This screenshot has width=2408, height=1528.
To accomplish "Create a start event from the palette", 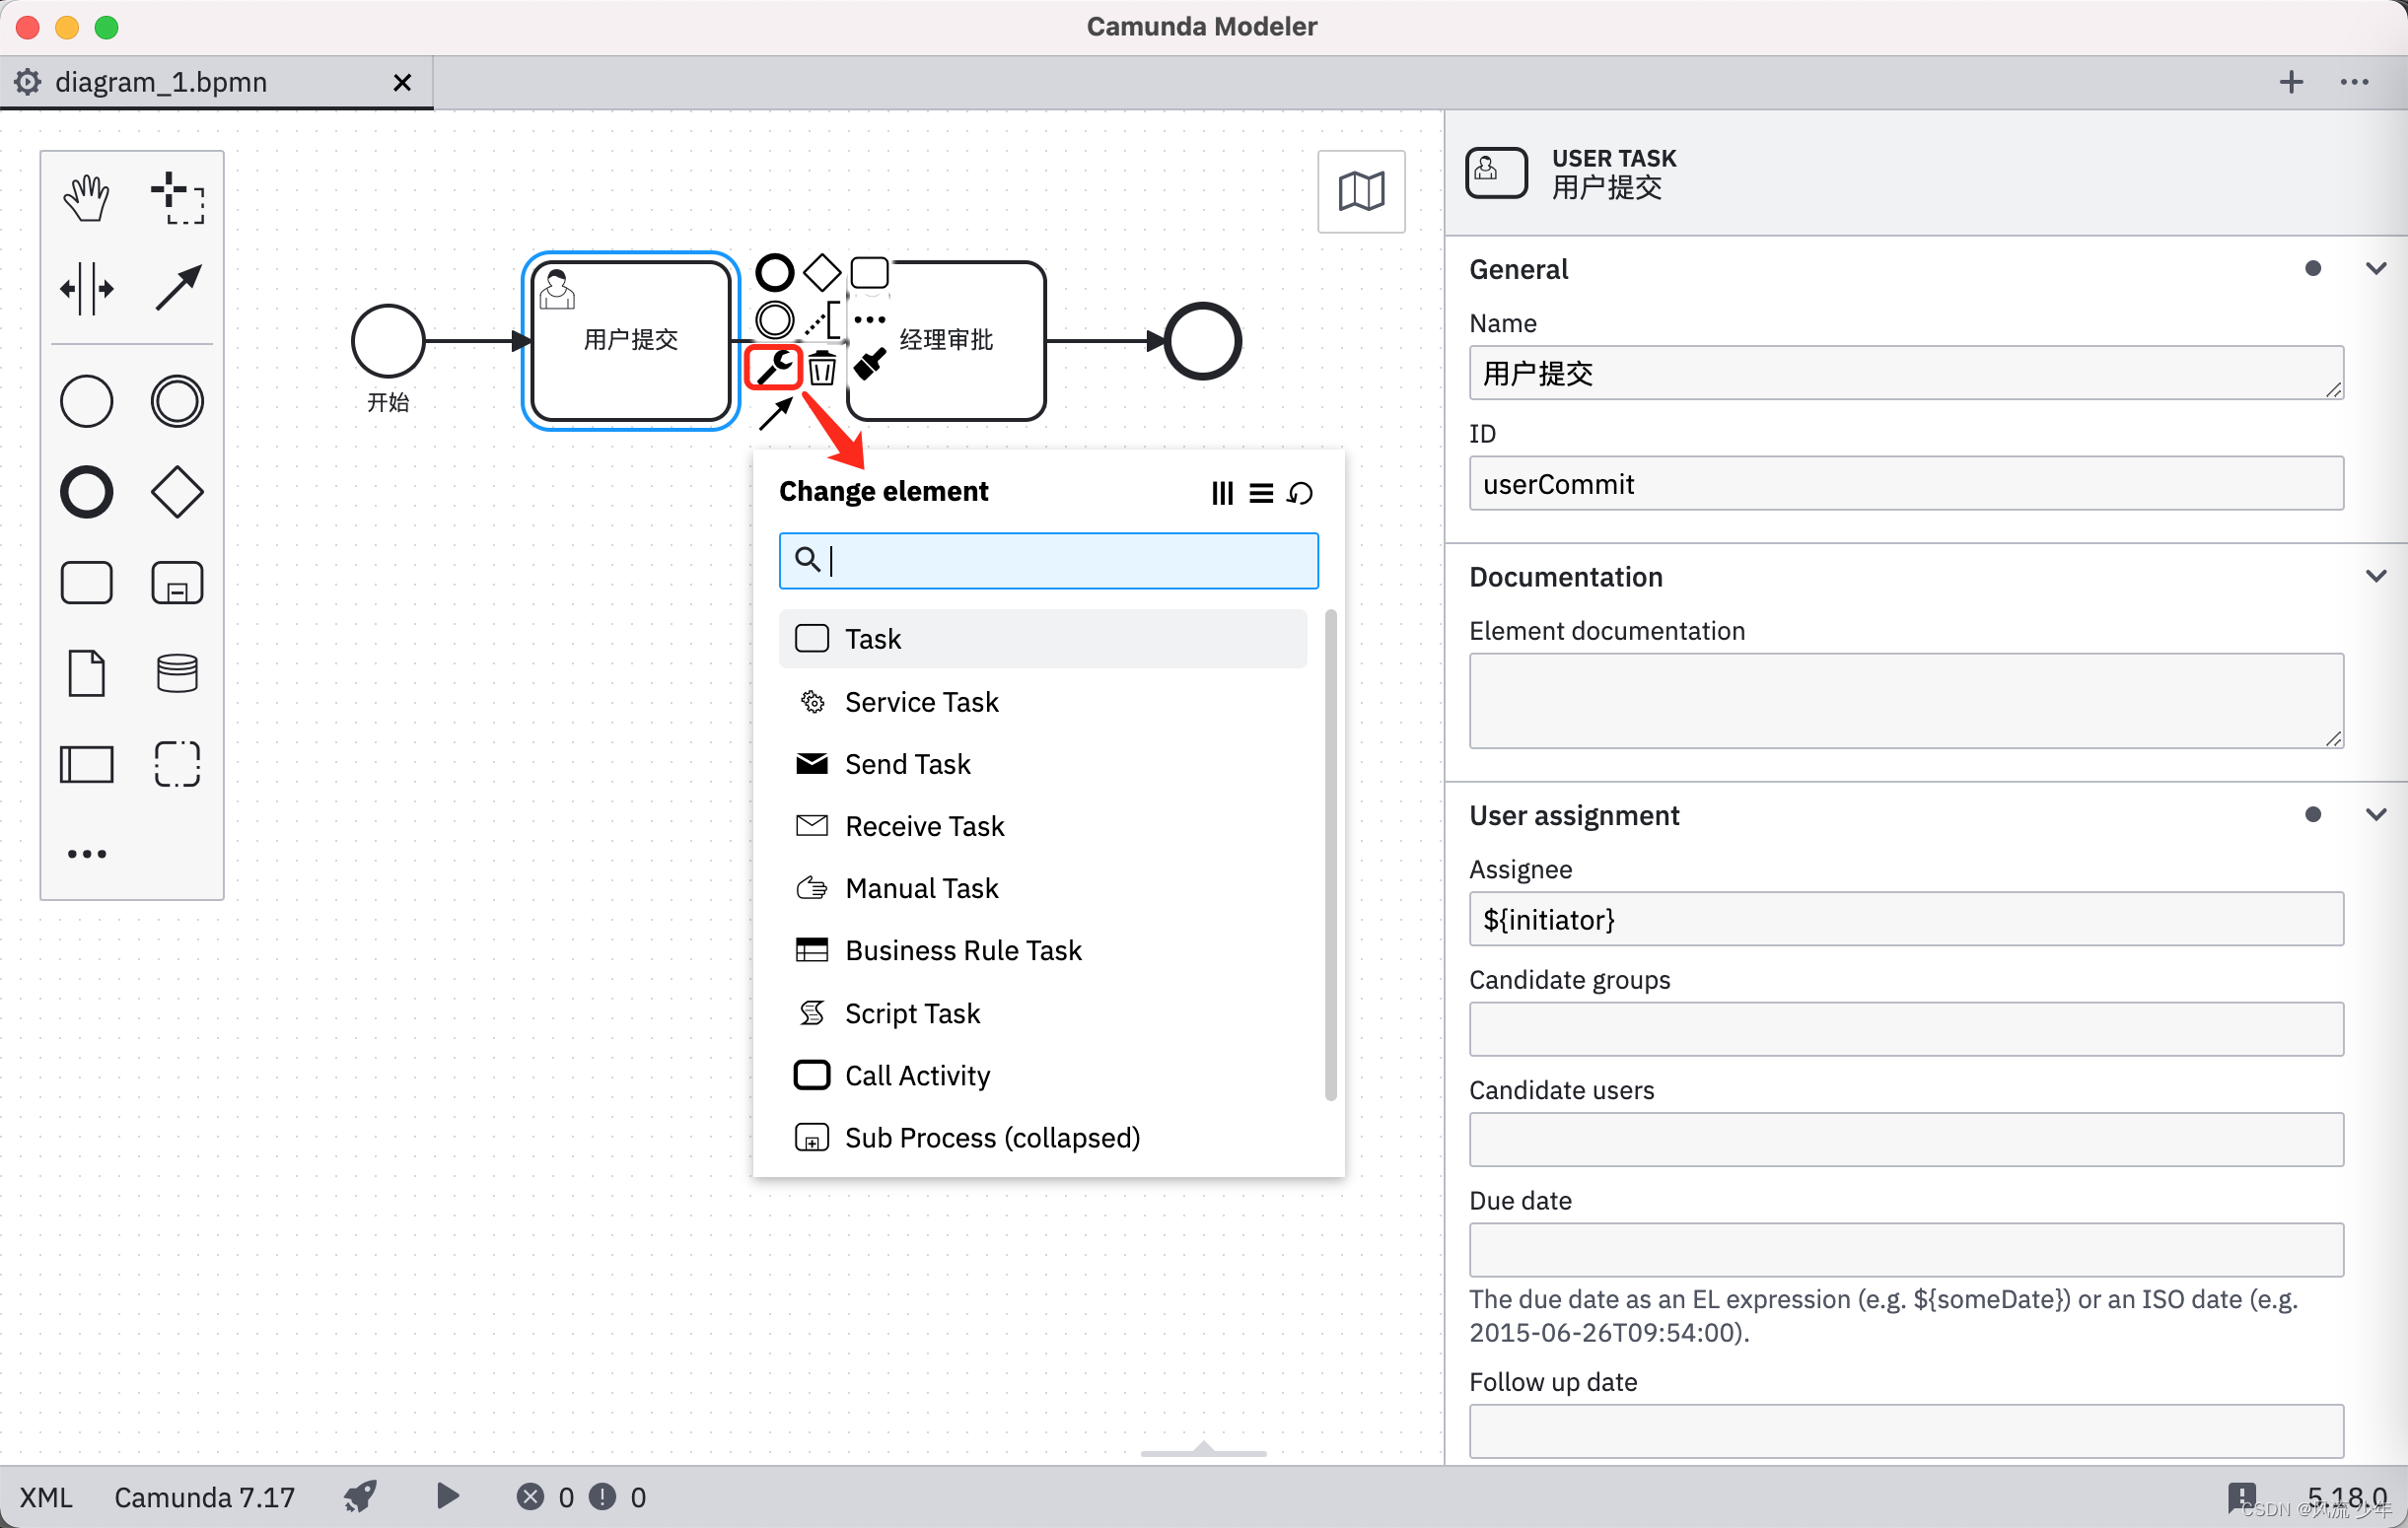I will (87, 402).
